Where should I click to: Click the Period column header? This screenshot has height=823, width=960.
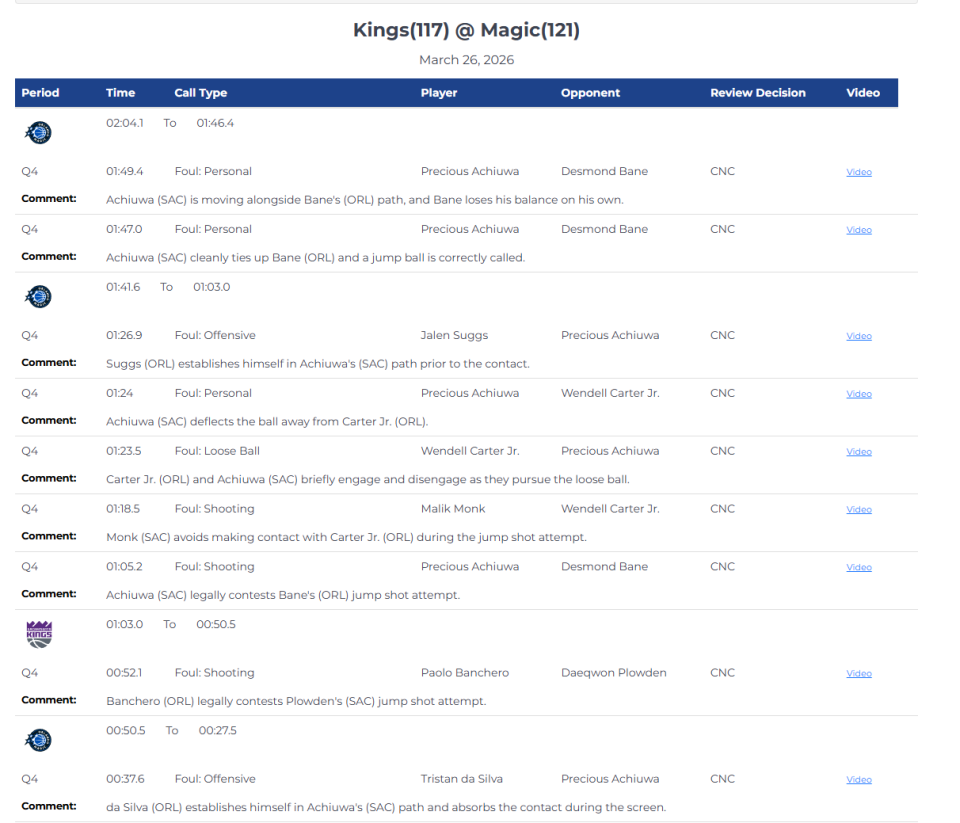(x=40, y=93)
